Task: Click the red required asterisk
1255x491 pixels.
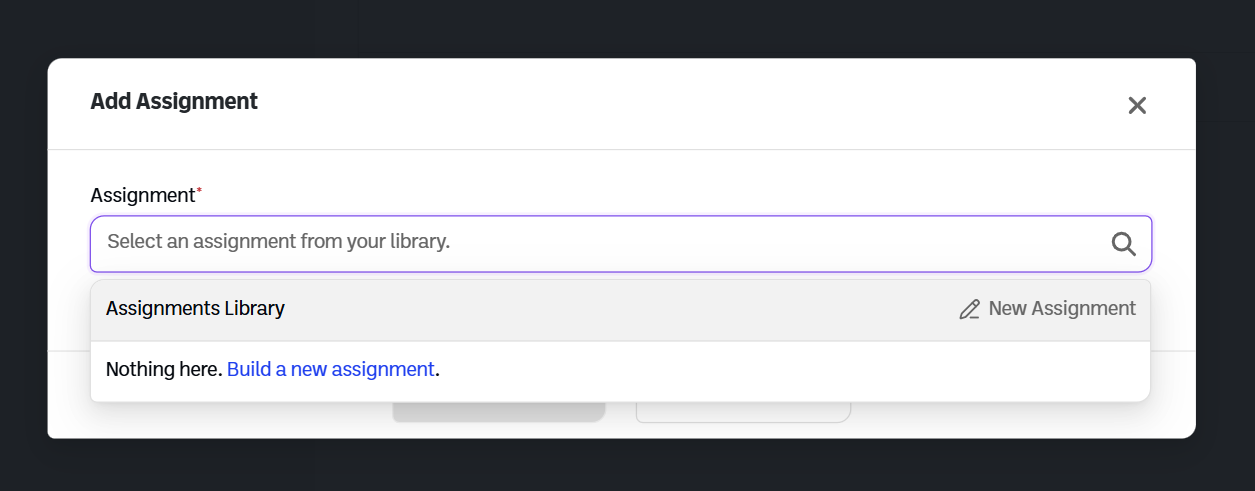Action: coord(199,190)
